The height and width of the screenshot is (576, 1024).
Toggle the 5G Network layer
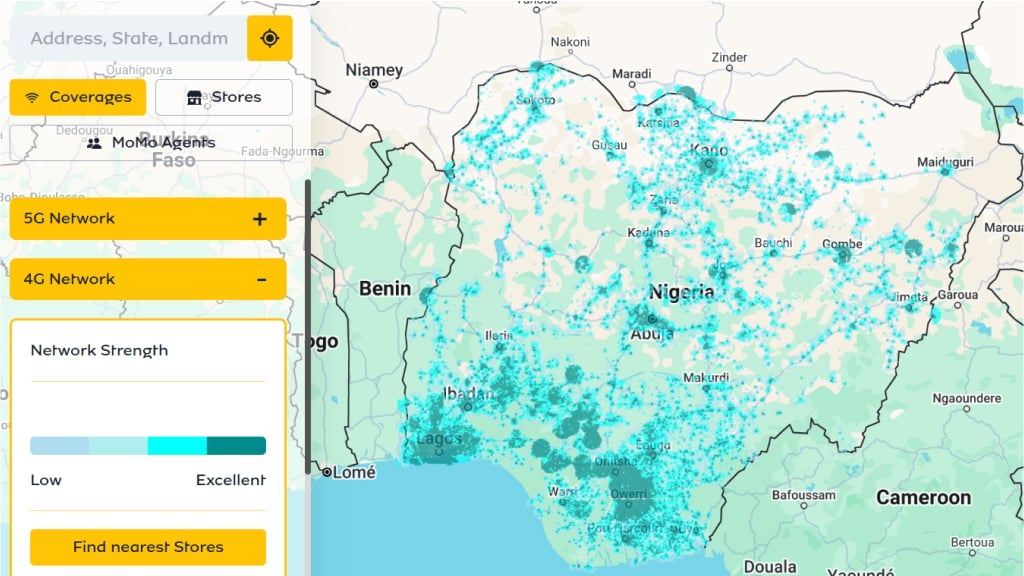pyautogui.click(x=147, y=218)
